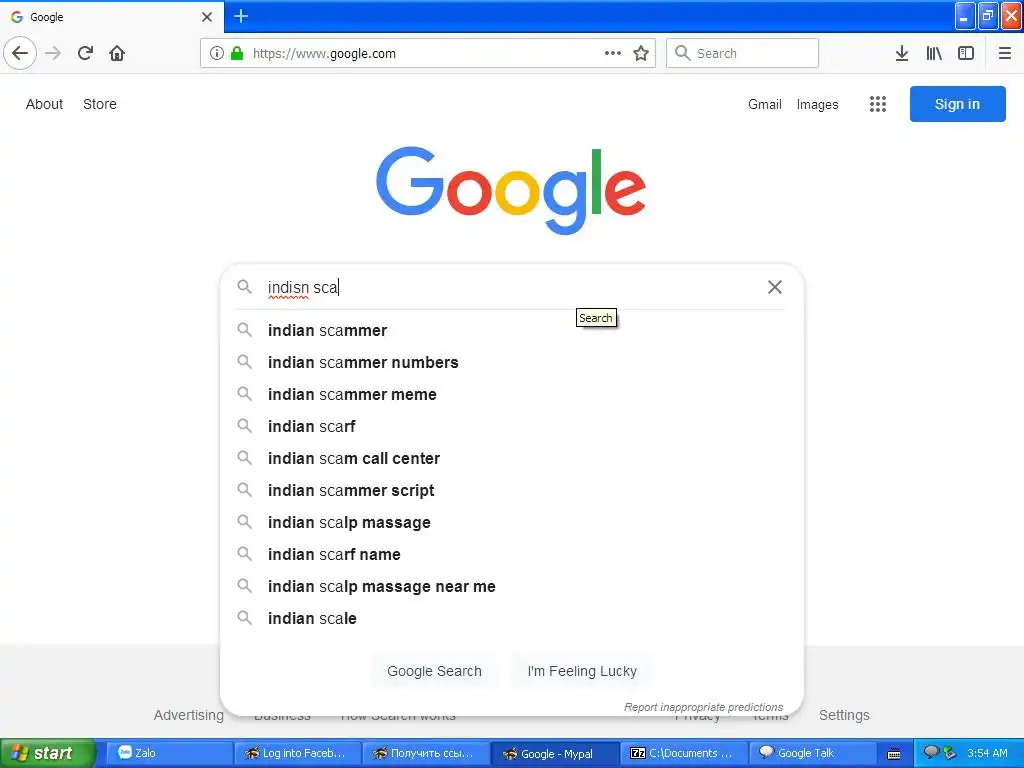Click the chat bubble system tray icon
Image resolution: width=1024 pixels, height=768 pixels.
[931, 752]
